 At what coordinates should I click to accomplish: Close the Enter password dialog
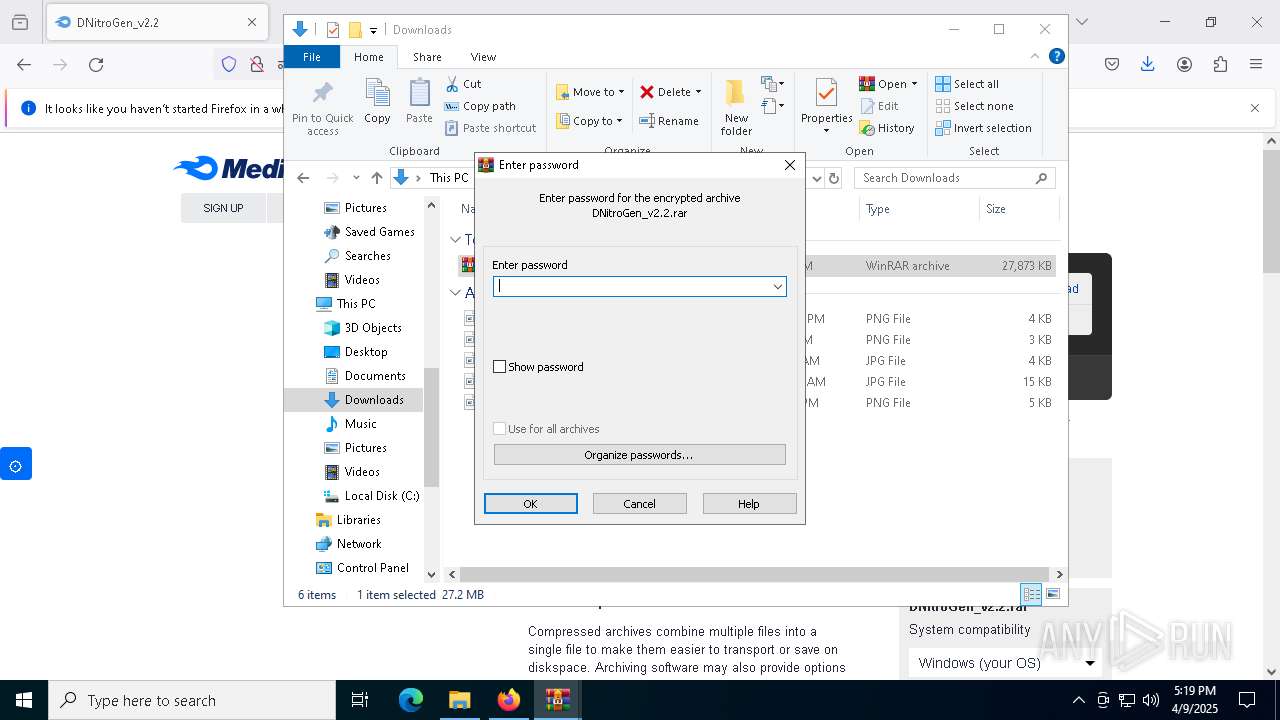coord(790,165)
